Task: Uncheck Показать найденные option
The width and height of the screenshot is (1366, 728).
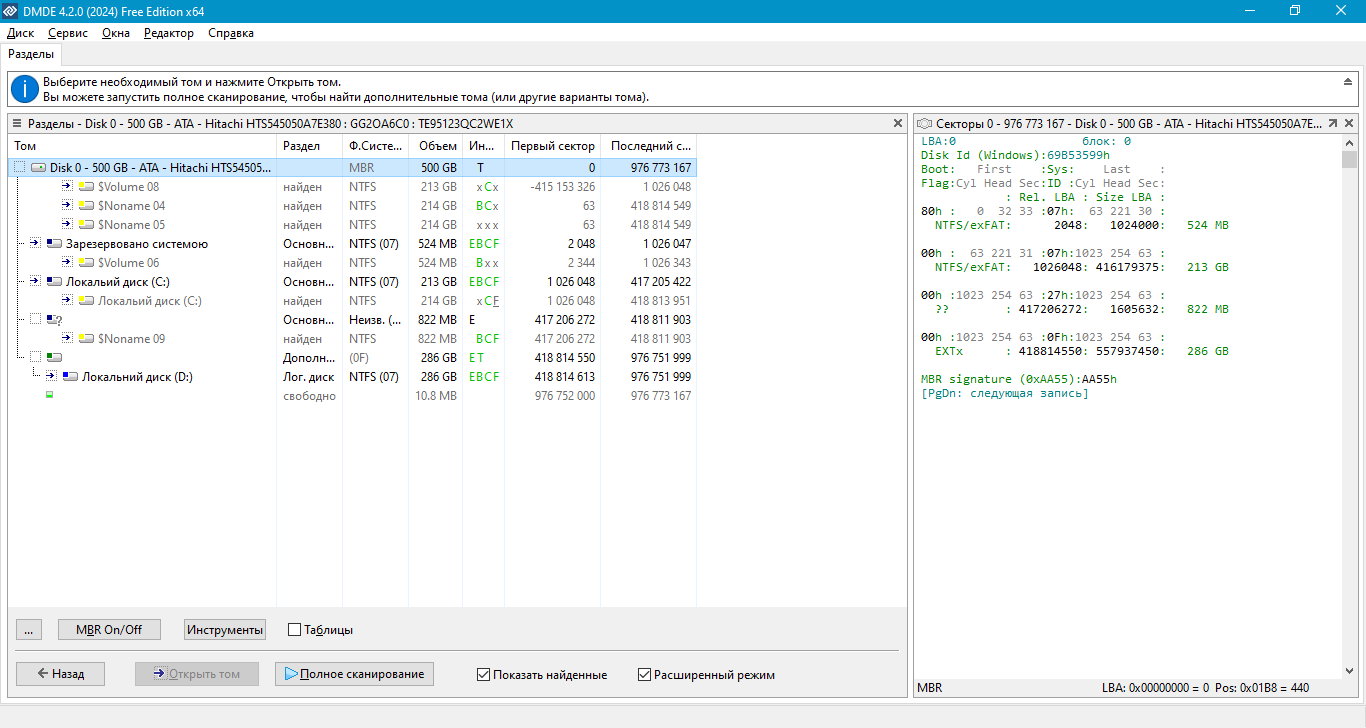Action: point(484,675)
